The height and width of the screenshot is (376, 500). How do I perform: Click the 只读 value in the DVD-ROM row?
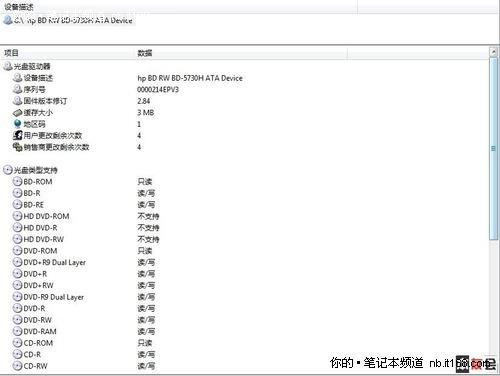(145, 251)
